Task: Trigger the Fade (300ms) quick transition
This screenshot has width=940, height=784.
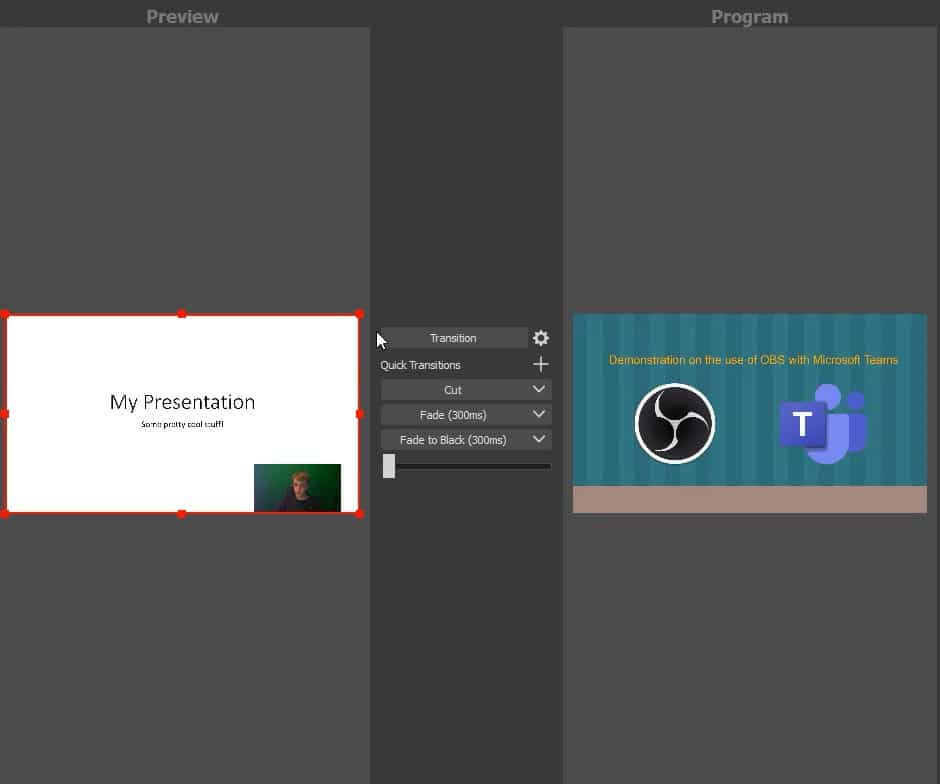Action: (453, 415)
